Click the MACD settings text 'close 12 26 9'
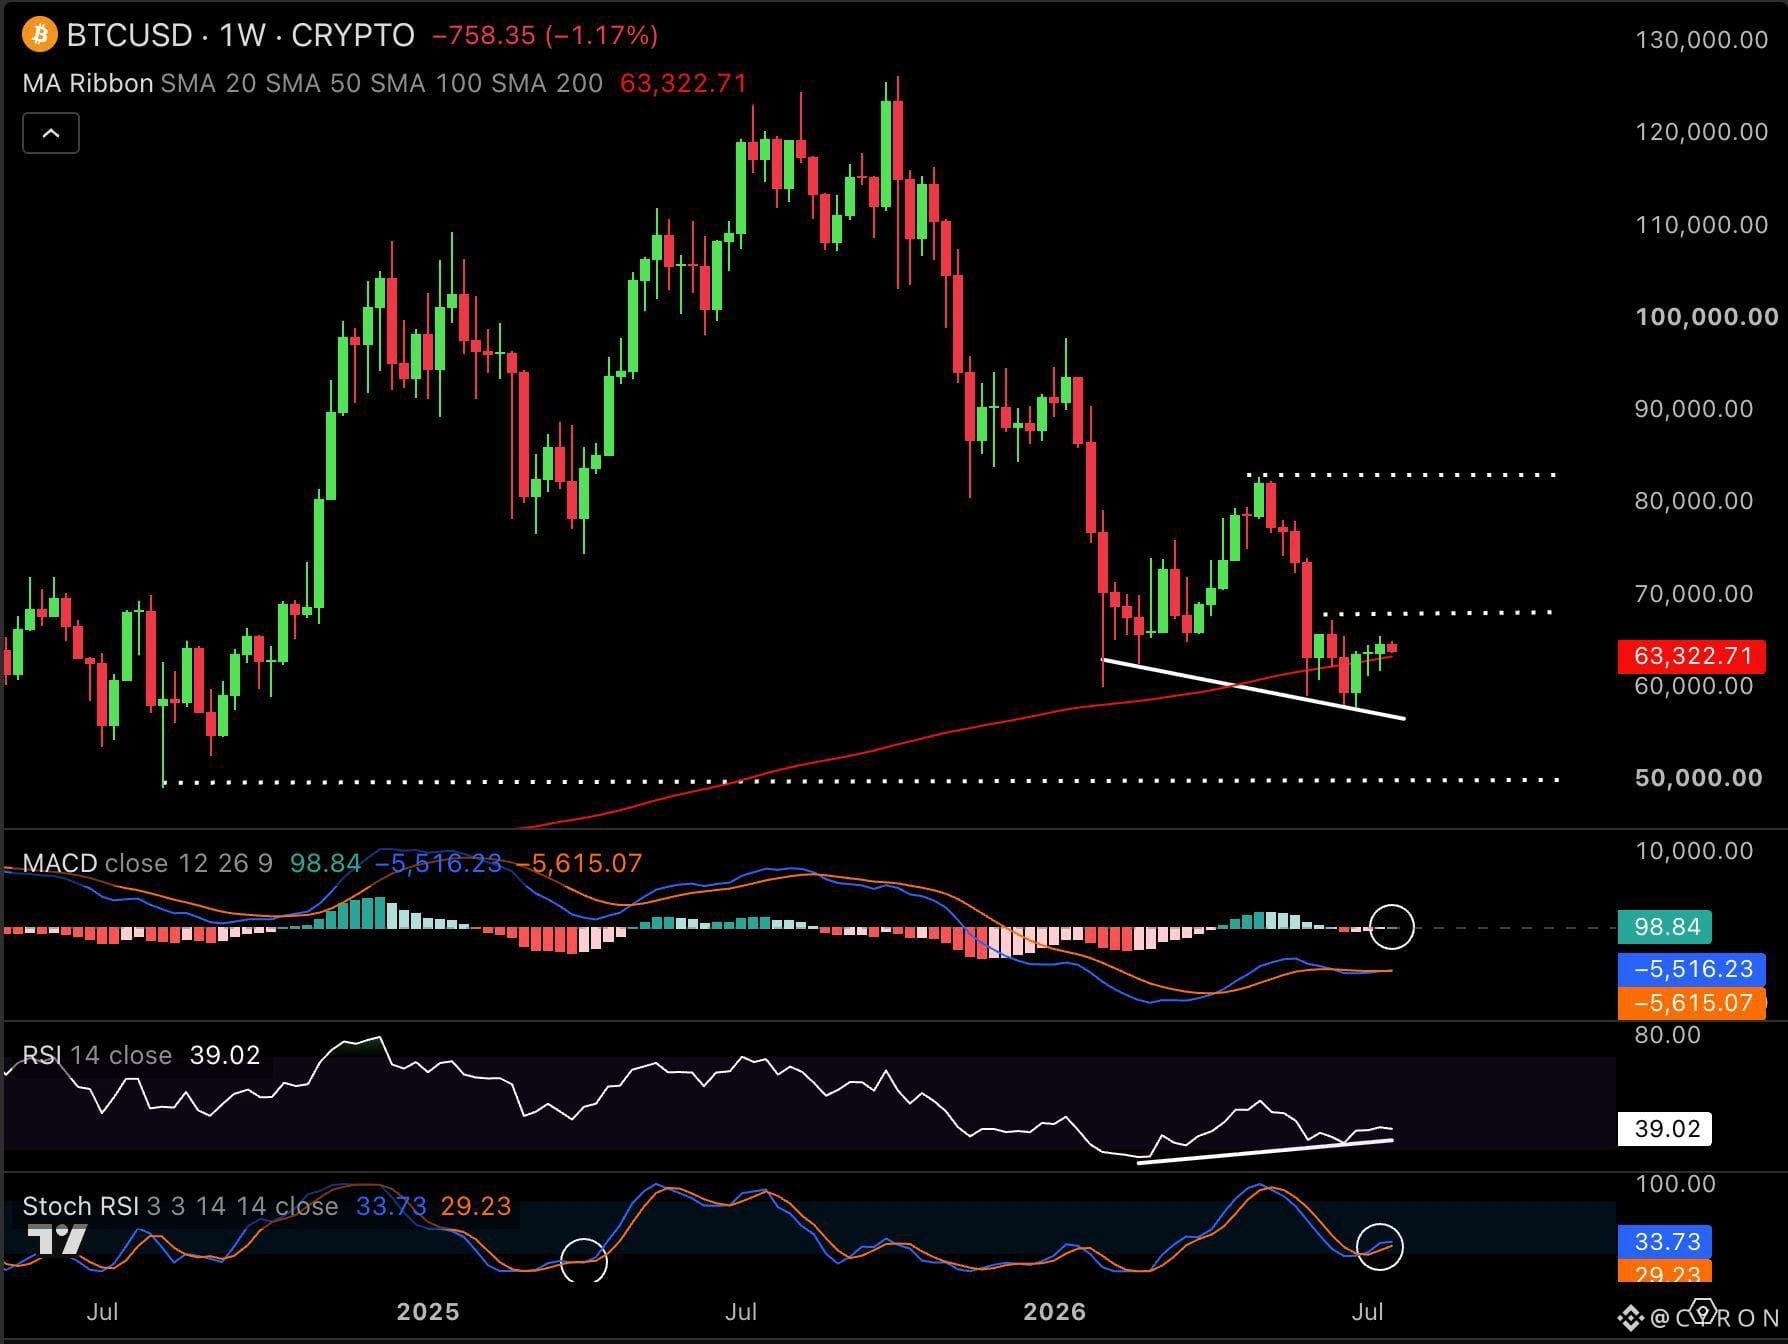Viewport: 1788px width, 1344px height. [188, 863]
